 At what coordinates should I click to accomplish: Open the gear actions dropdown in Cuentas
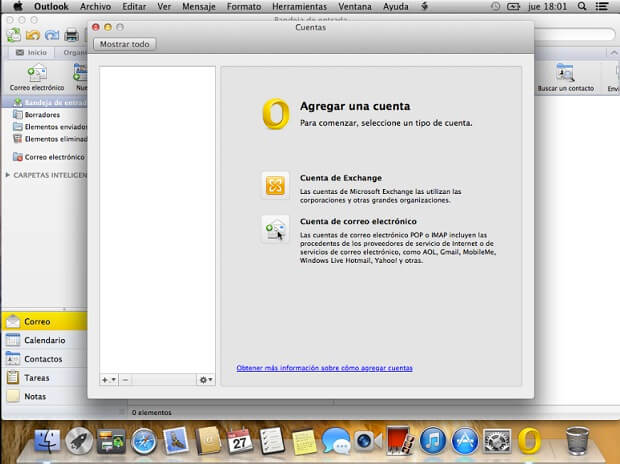pyautogui.click(x=206, y=380)
